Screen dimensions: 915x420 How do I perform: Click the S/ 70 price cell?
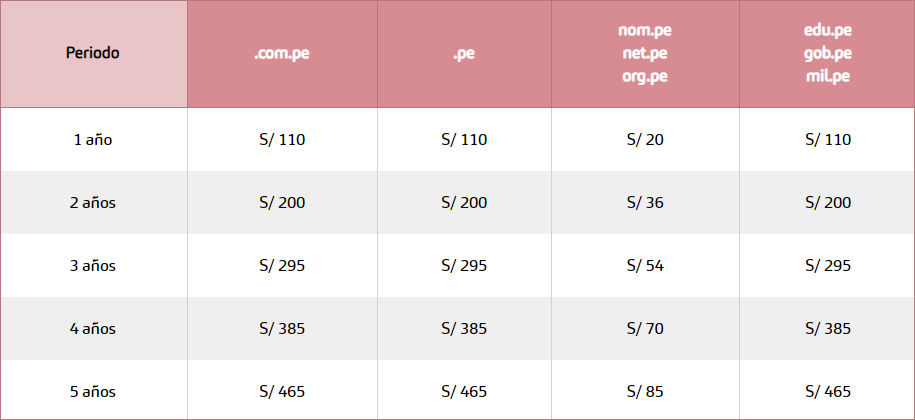645,329
